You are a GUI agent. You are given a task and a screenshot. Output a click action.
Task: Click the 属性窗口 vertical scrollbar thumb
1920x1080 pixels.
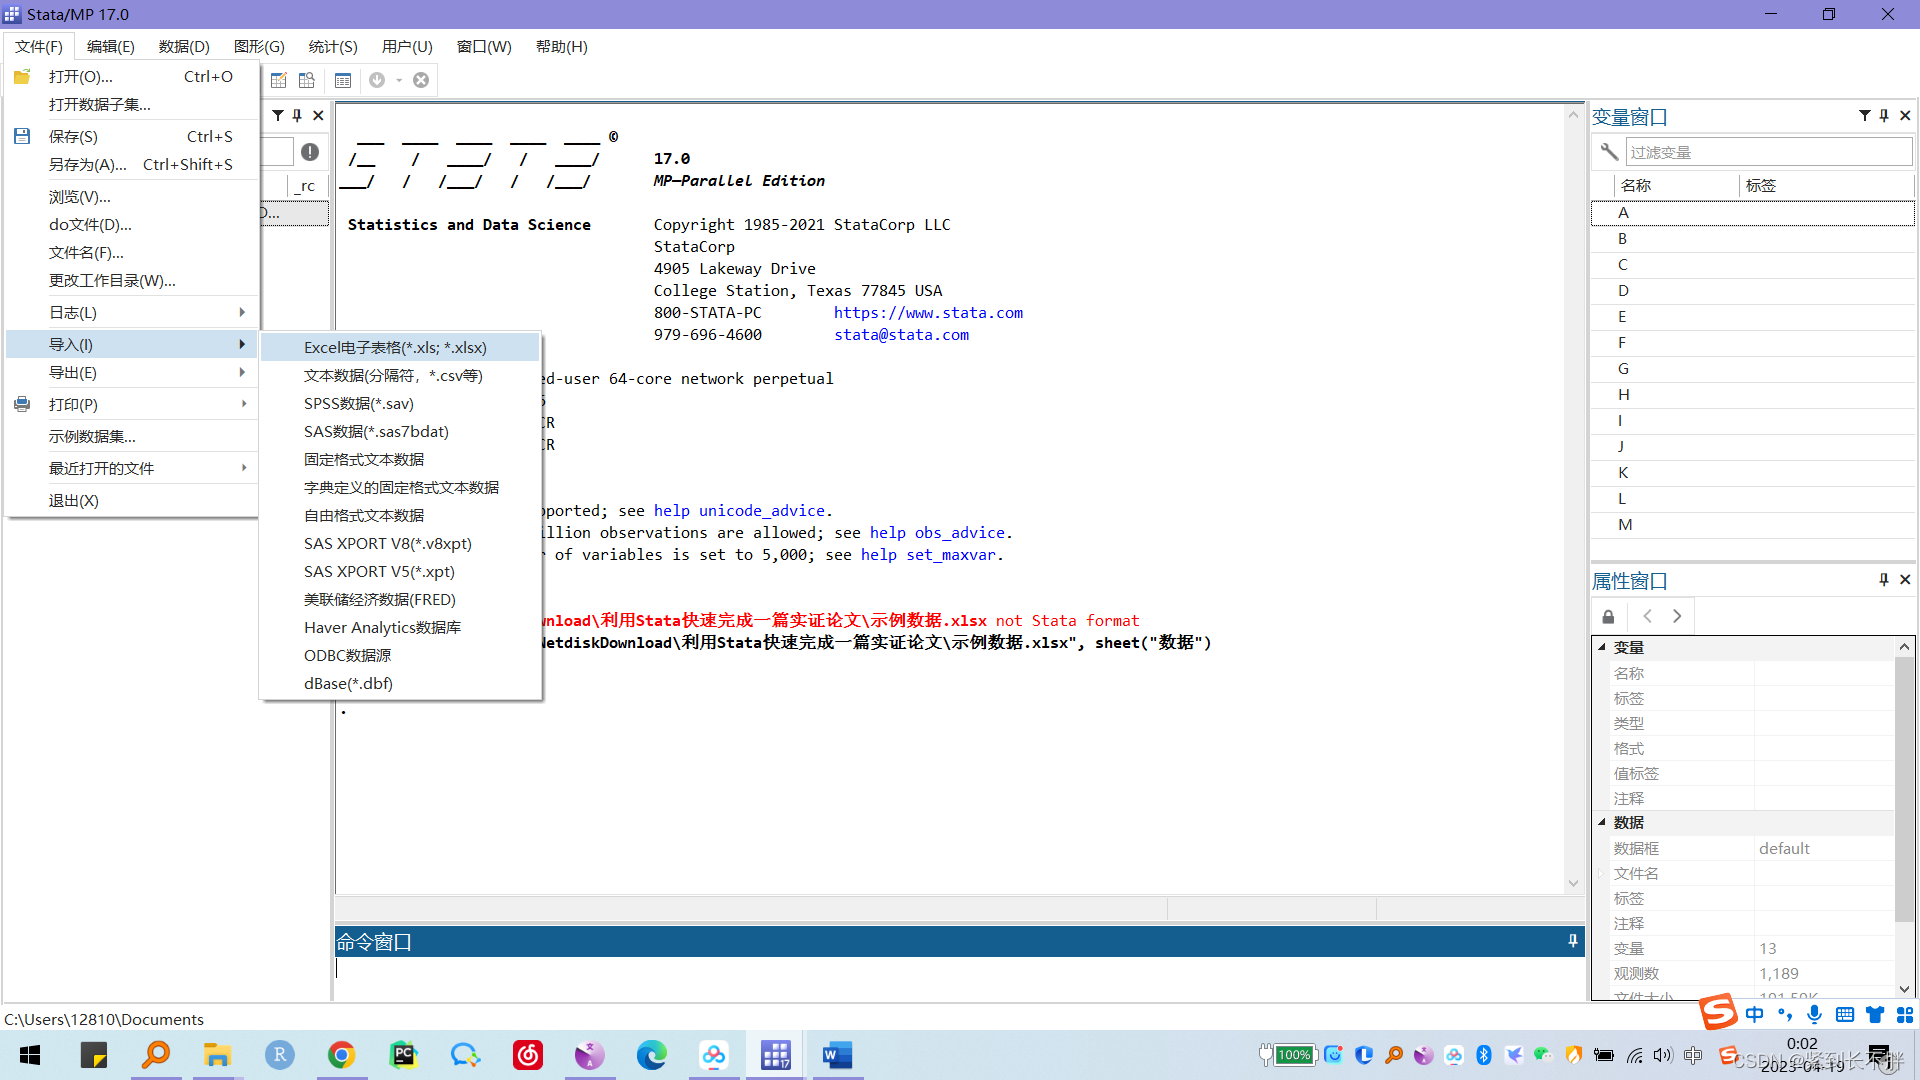coord(1904,788)
